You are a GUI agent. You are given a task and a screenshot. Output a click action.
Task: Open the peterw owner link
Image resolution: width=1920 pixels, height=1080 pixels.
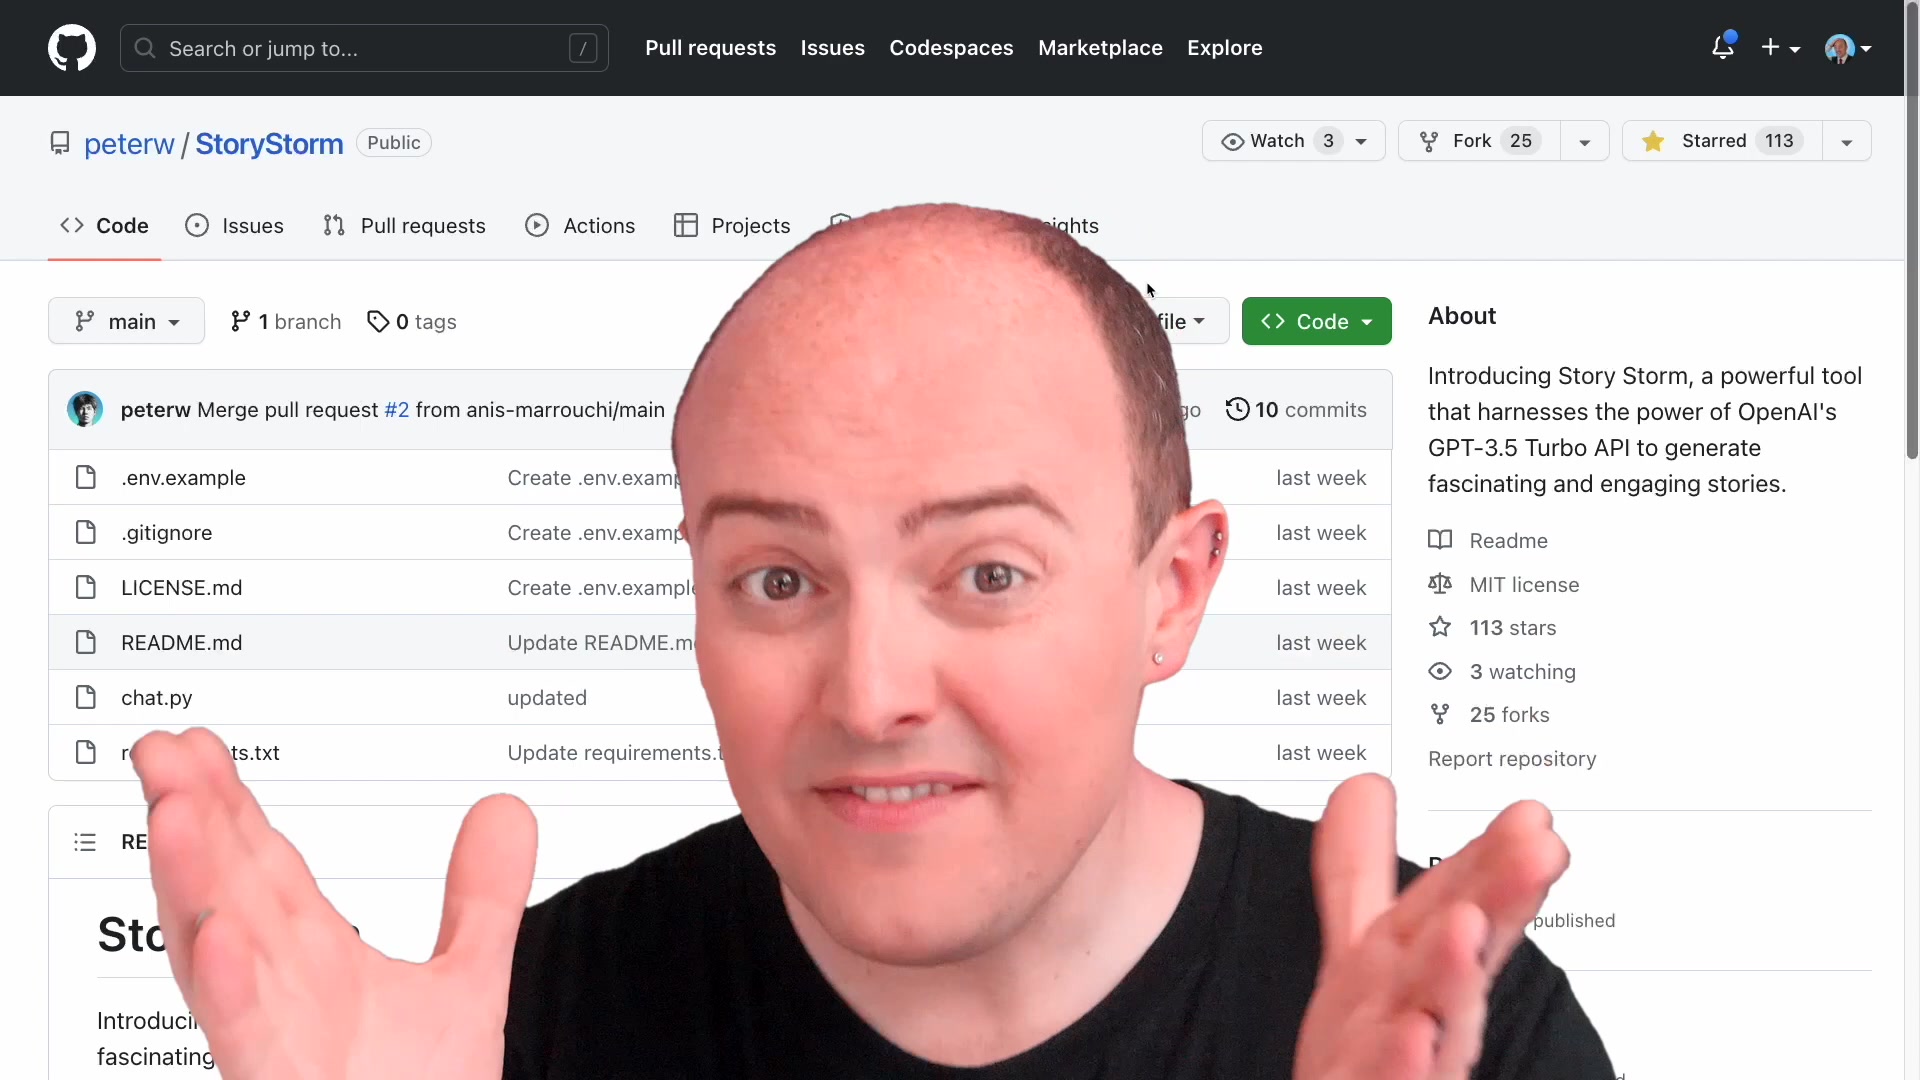[x=129, y=143]
